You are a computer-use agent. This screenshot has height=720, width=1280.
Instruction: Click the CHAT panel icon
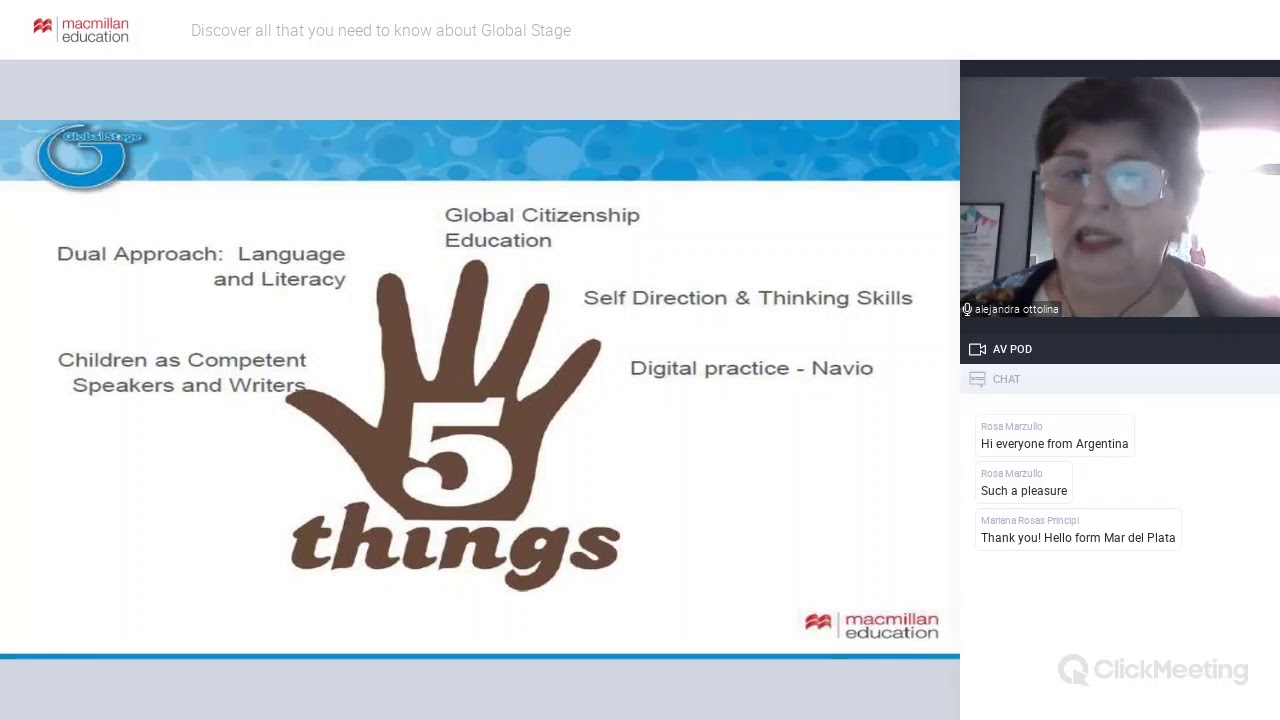pyautogui.click(x=977, y=379)
